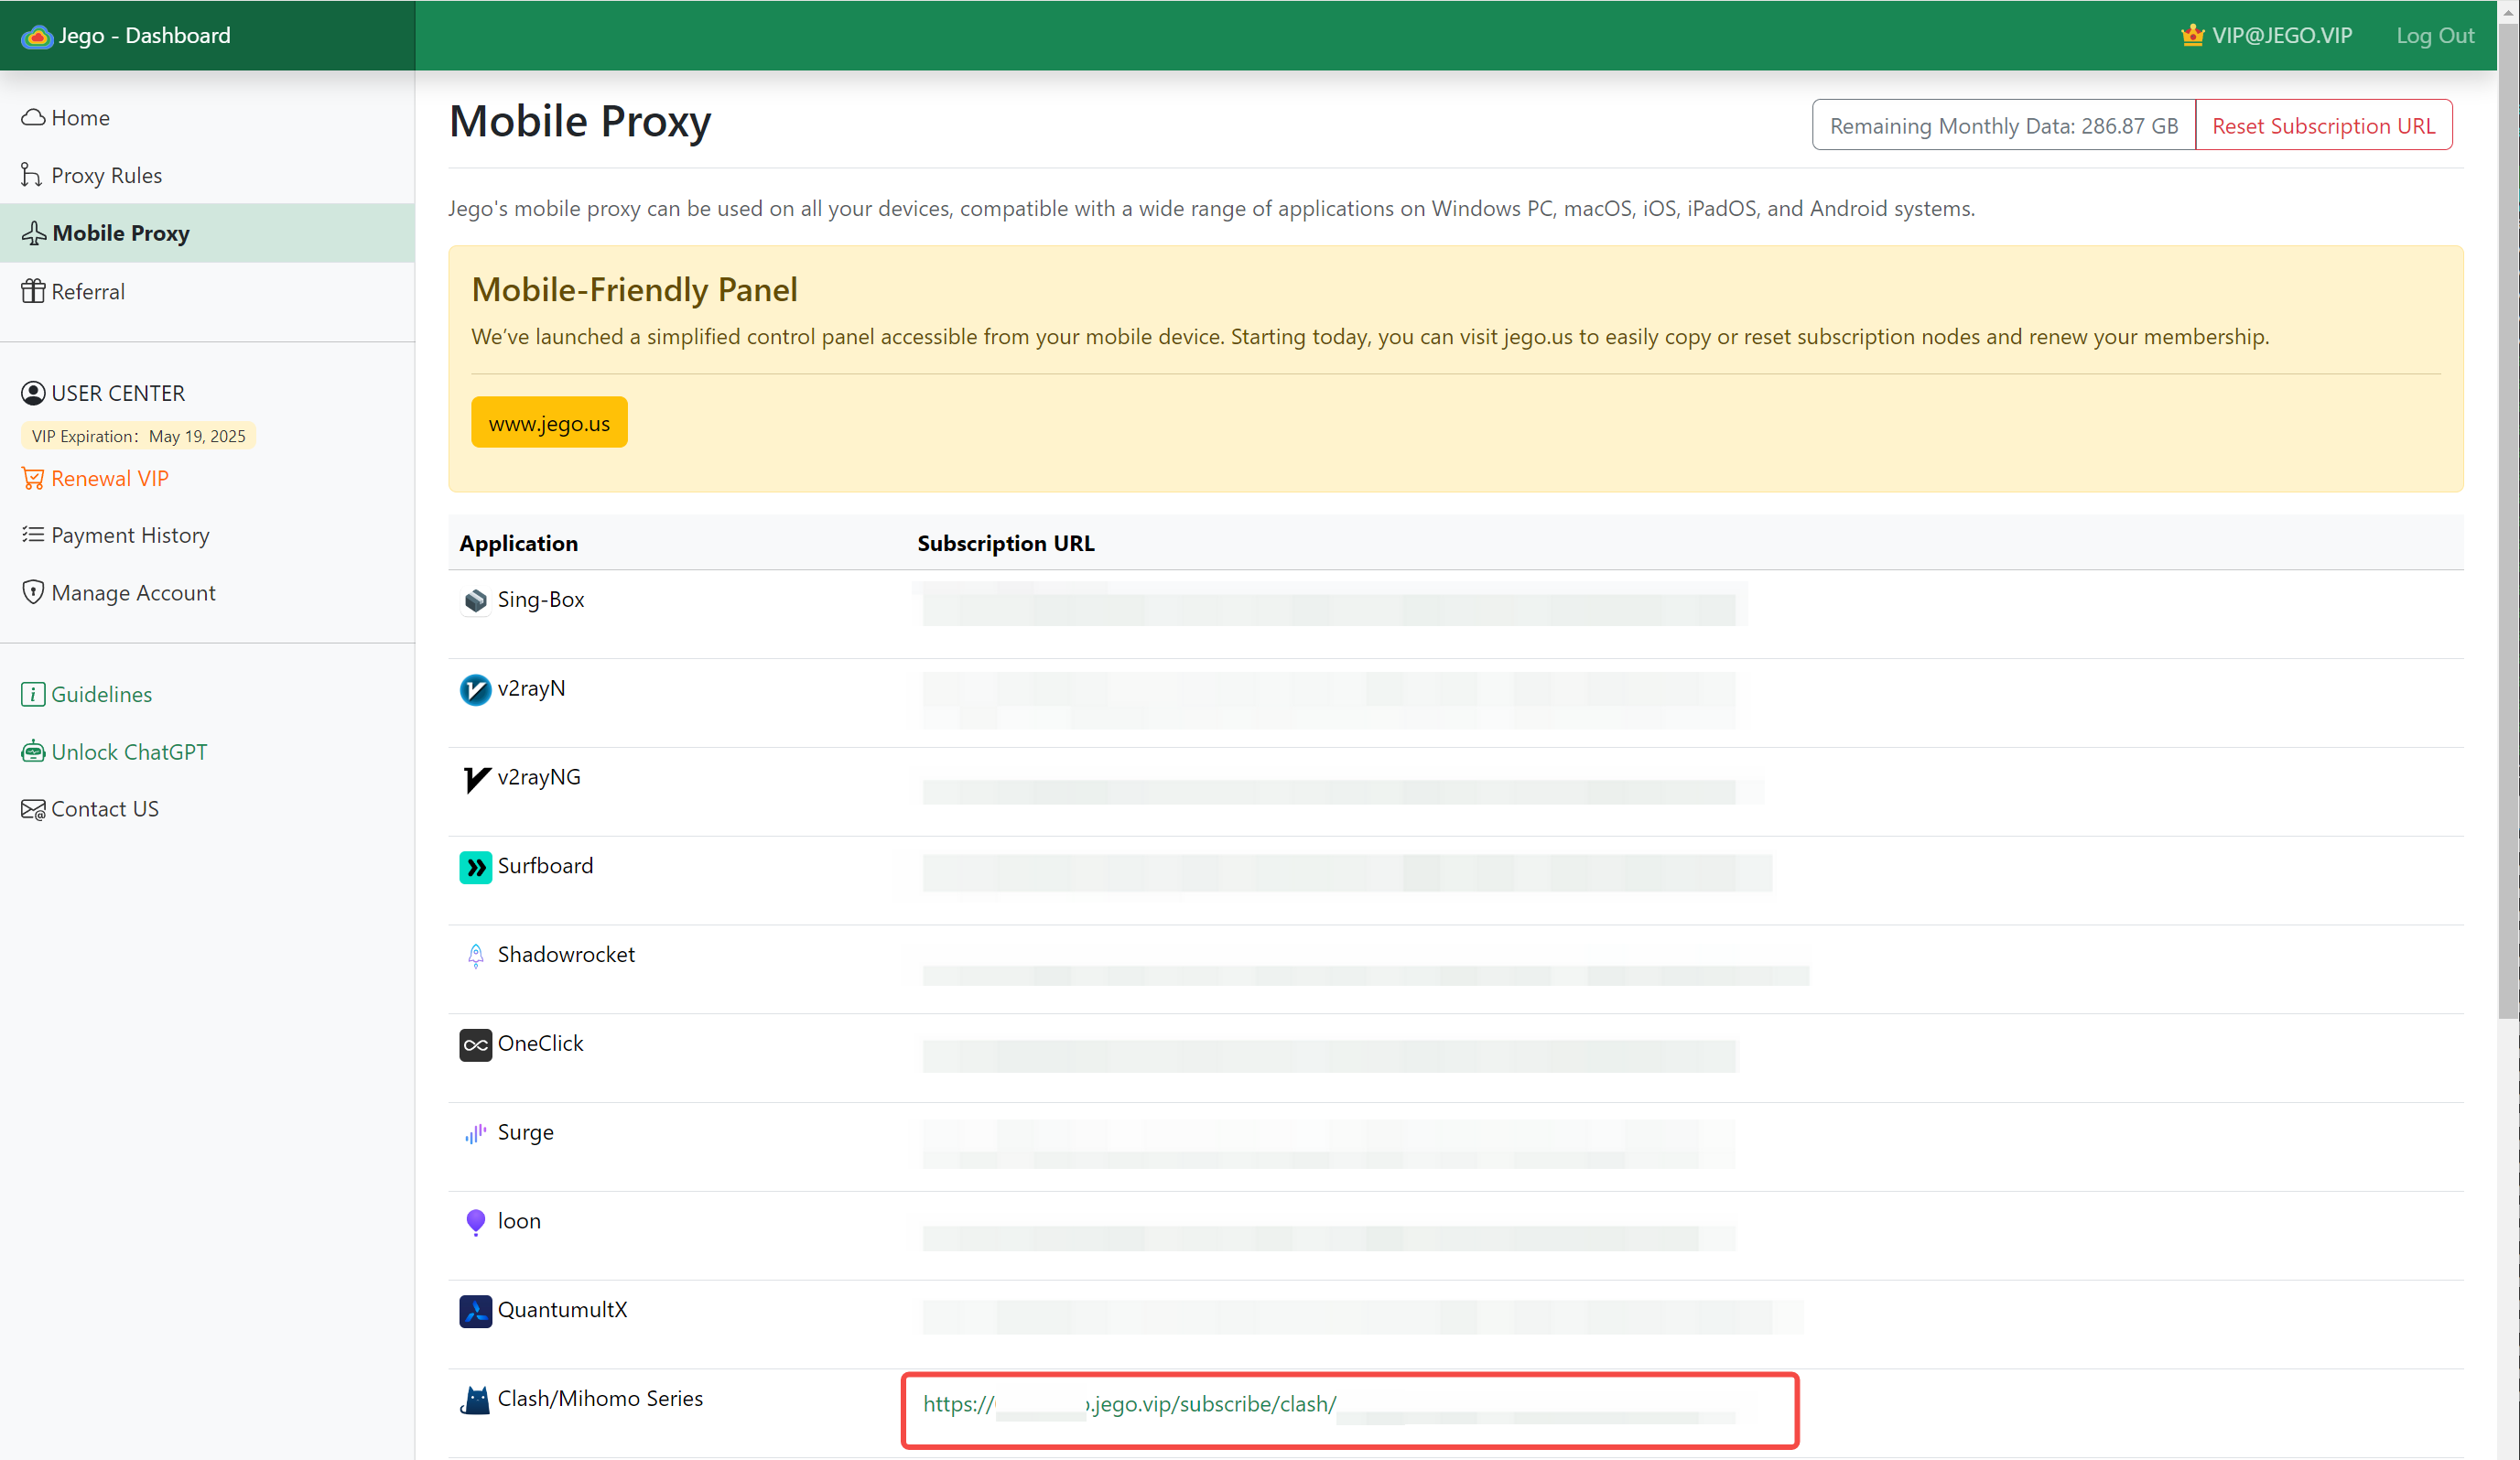
Task: Open Proxy Rules in sidebar
Action: (x=106, y=176)
